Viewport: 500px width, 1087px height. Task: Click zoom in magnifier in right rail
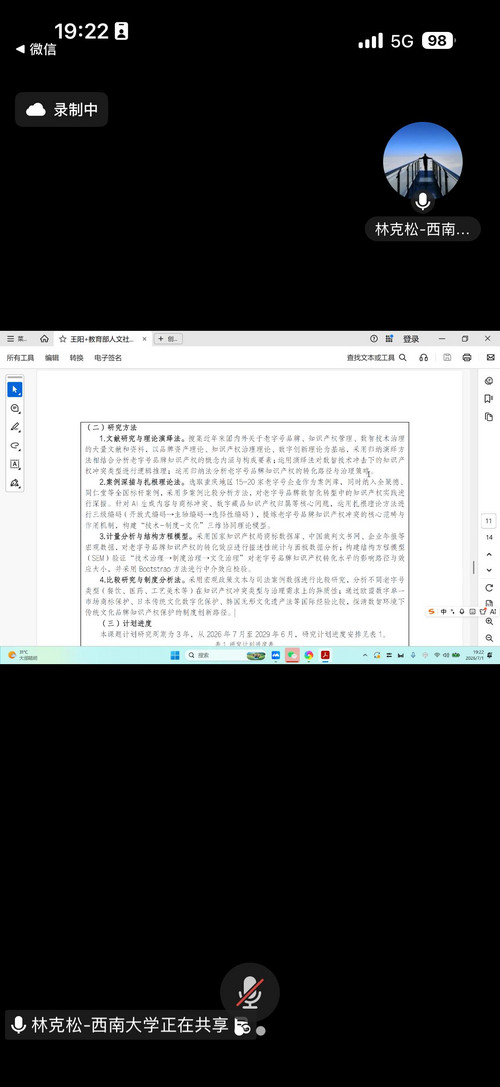click(489, 623)
